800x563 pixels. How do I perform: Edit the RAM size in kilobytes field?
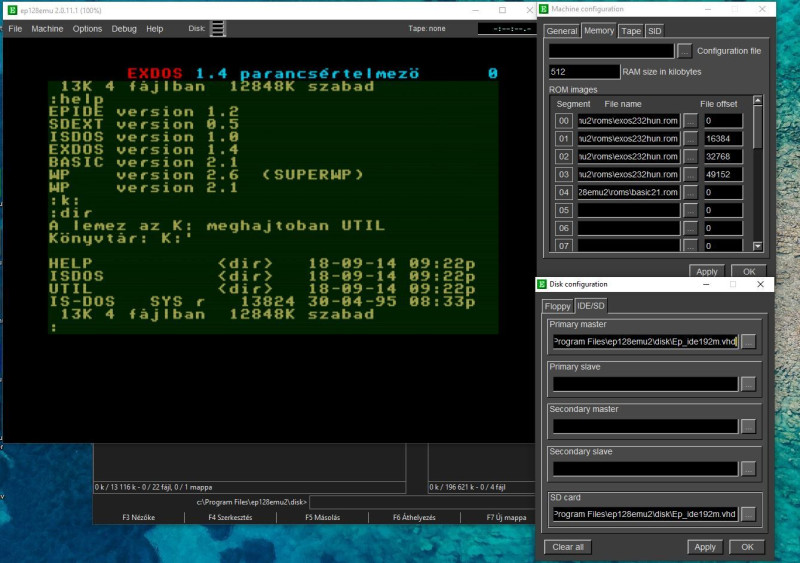click(584, 71)
